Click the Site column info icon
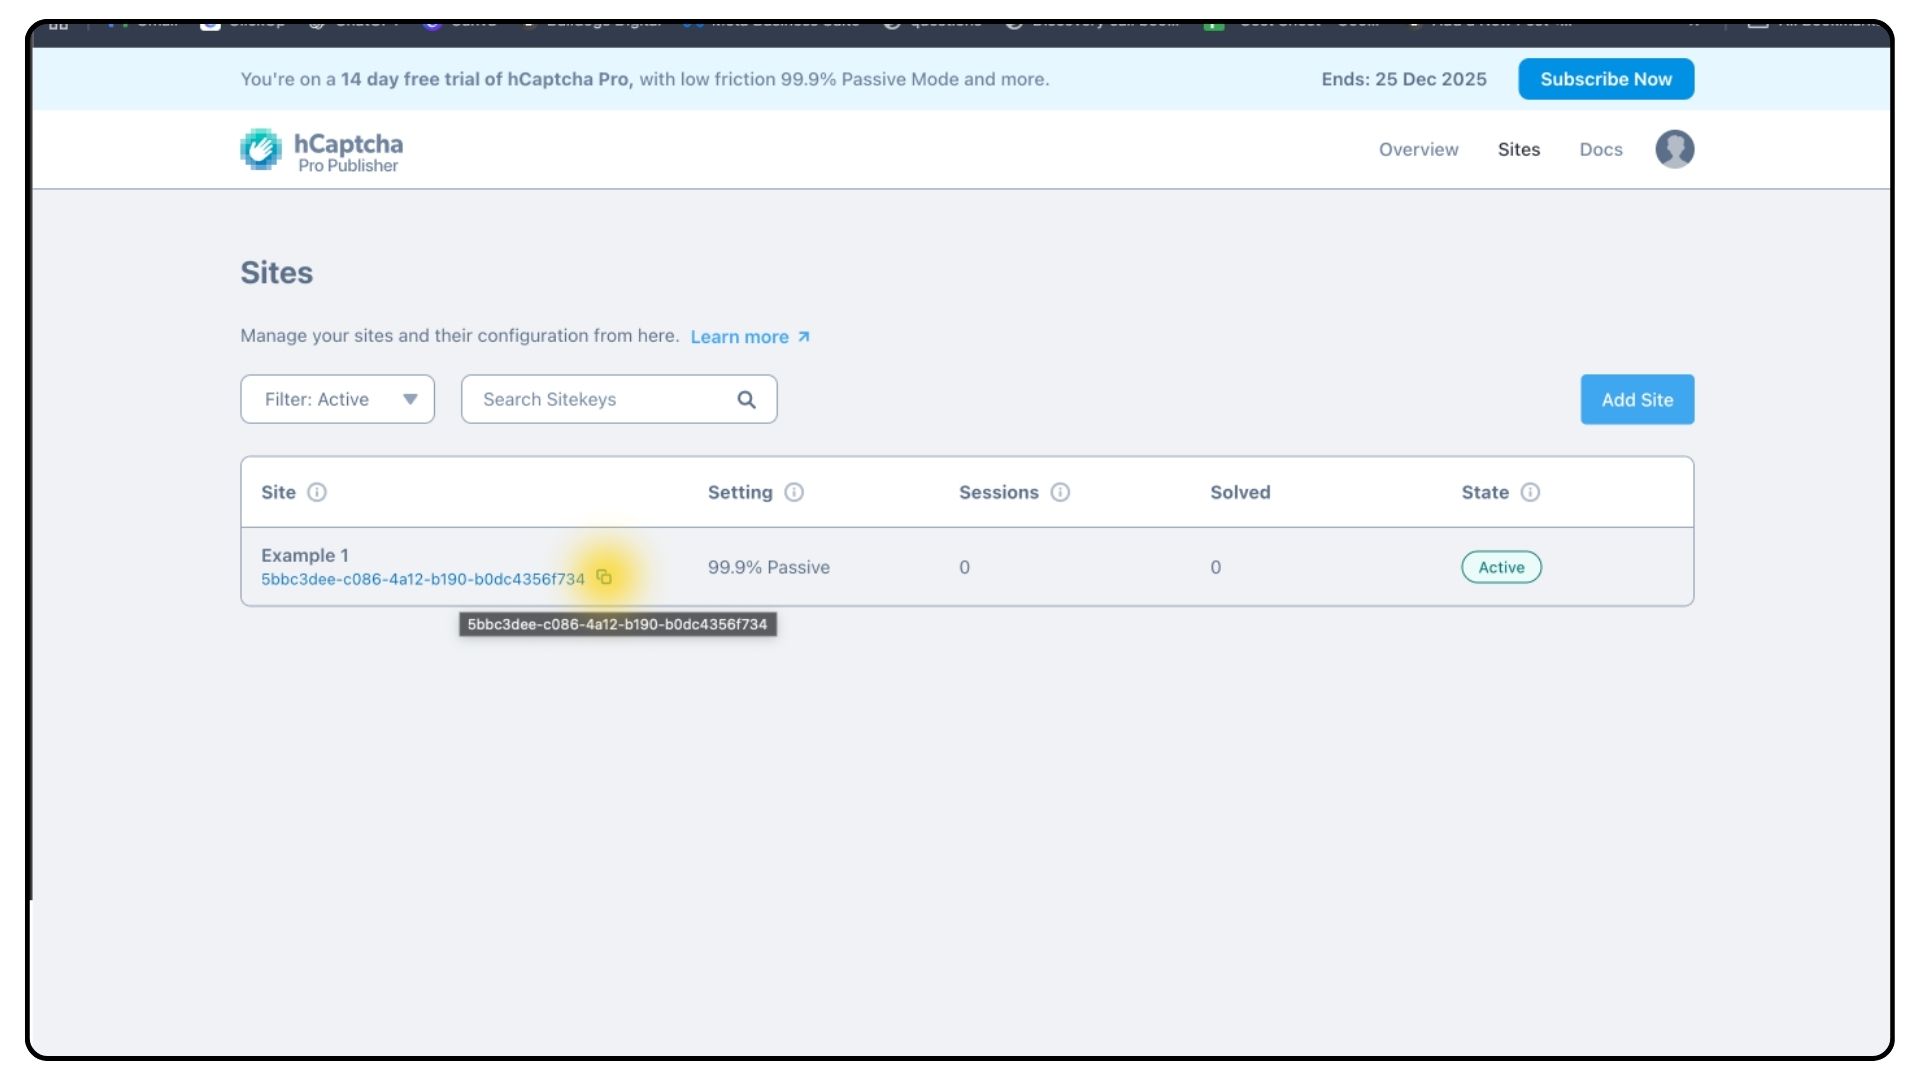Image resolution: width=1920 pixels, height=1080 pixels. (317, 492)
